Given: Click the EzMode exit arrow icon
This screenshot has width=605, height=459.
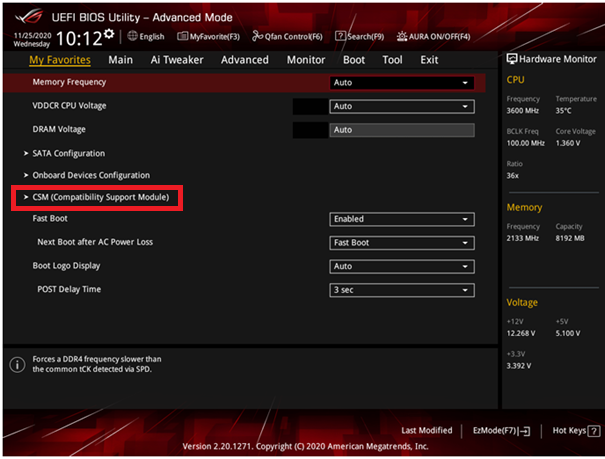Looking at the screenshot, I should pos(525,431).
